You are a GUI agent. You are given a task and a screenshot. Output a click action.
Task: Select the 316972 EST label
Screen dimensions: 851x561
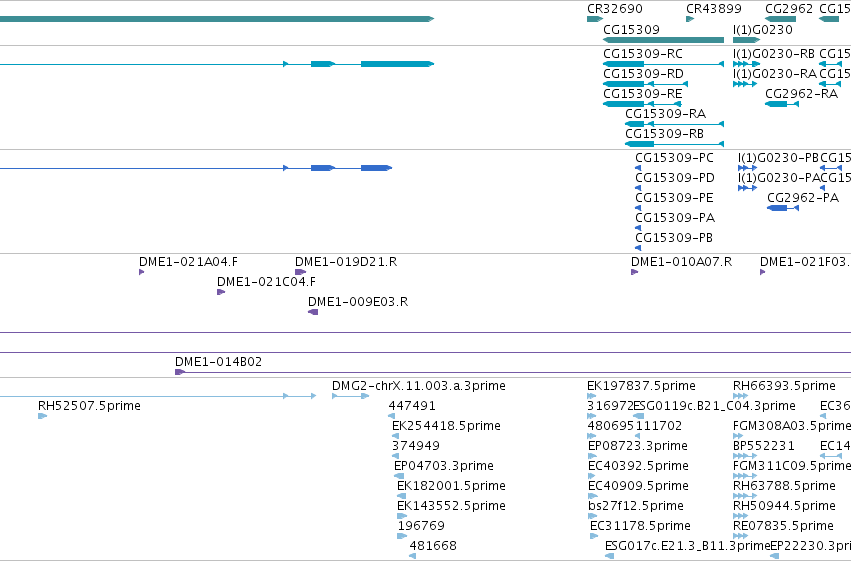coord(611,406)
